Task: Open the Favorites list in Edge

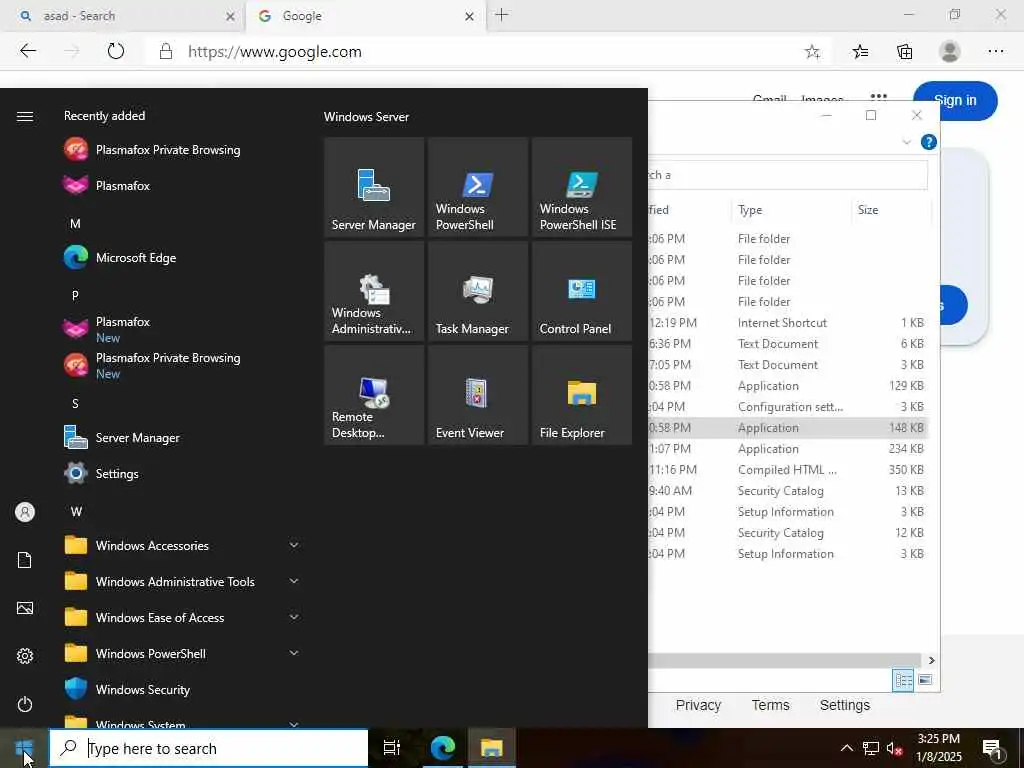Action: point(861,52)
